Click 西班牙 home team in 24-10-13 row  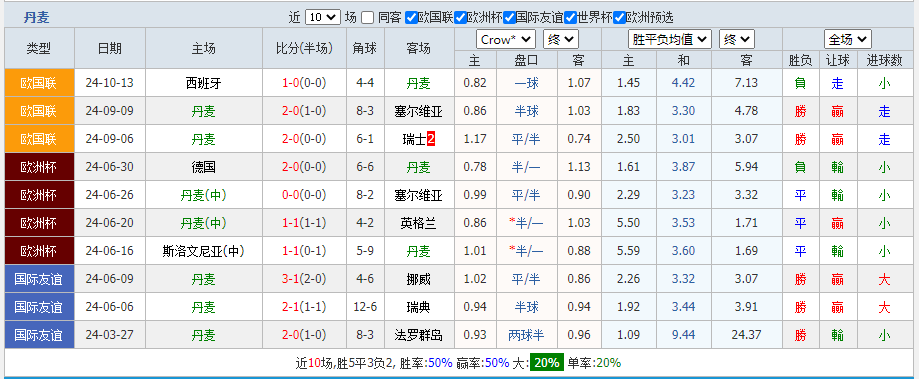pyautogui.click(x=203, y=83)
